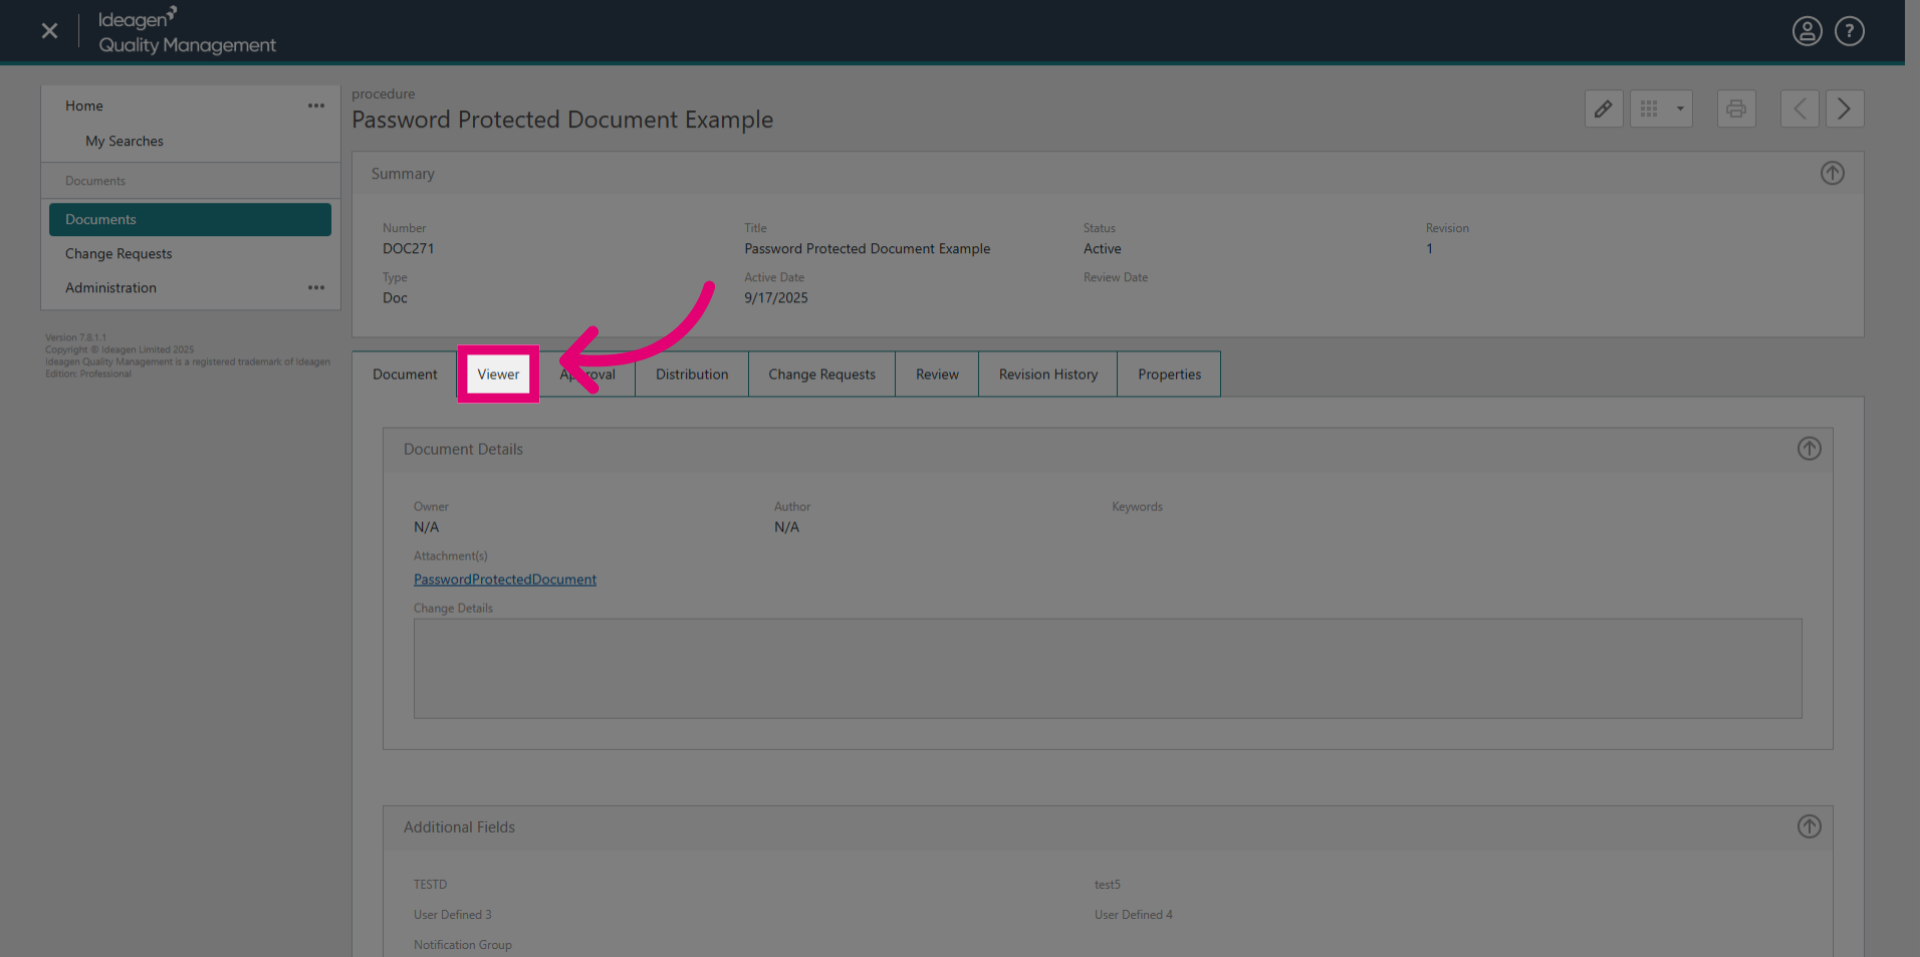Open the user account profile icon
The width and height of the screenshot is (1920, 957).
1806,31
